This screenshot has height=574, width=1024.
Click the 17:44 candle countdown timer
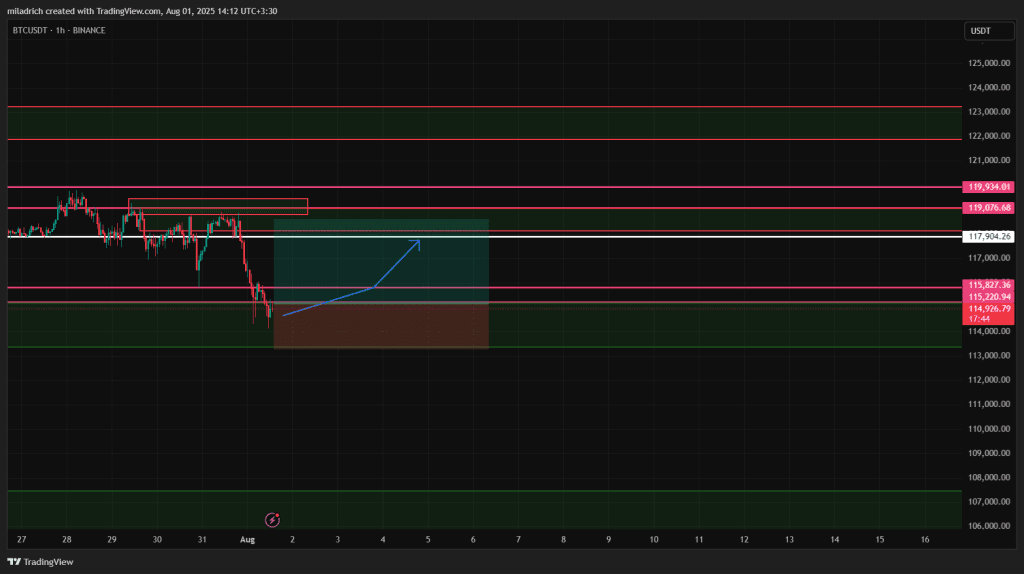tap(980, 319)
